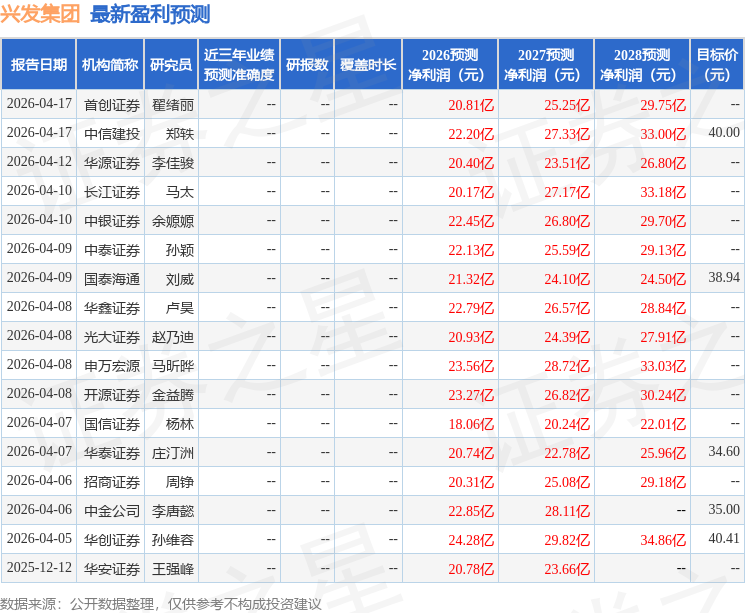Click 华安证券 institution cell

click(112, 569)
